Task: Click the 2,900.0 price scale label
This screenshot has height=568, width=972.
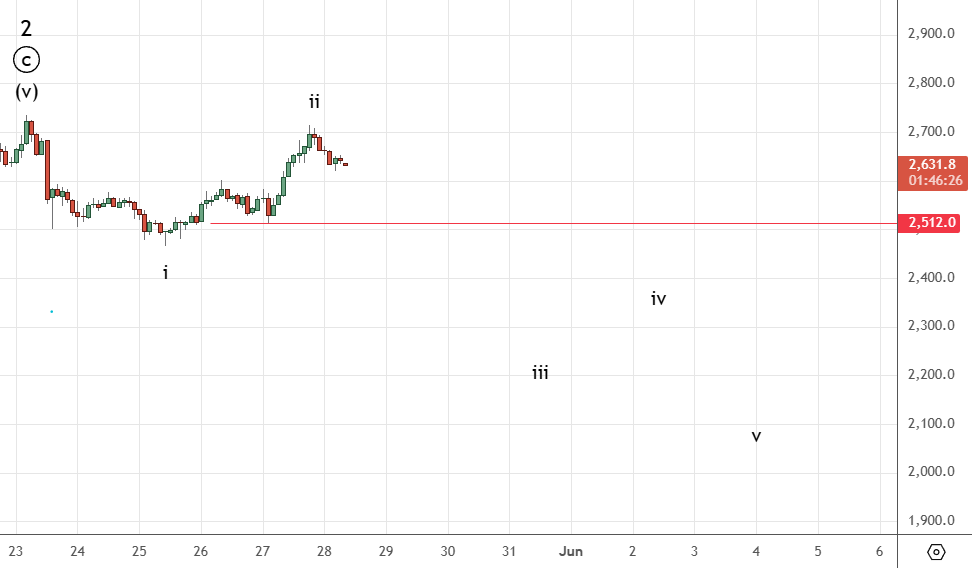Action: coord(932,34)
